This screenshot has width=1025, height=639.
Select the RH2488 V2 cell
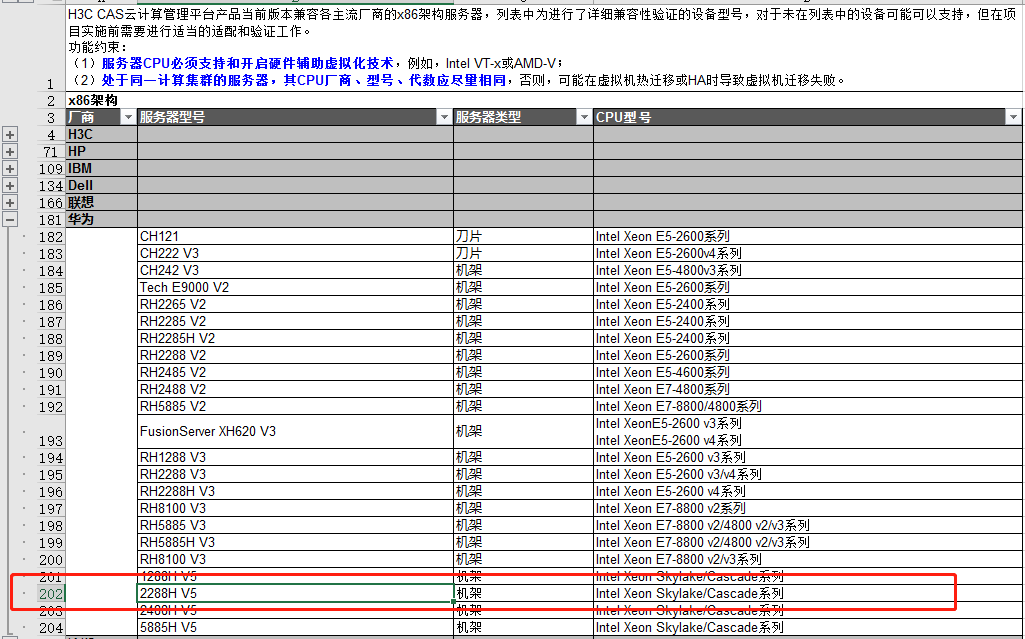pos(295,389)
